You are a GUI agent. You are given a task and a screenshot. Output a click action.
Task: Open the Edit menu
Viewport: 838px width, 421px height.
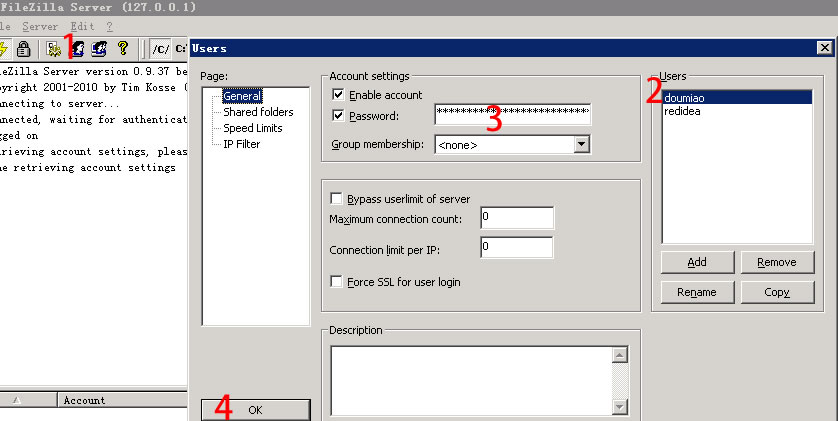[82, 26]
